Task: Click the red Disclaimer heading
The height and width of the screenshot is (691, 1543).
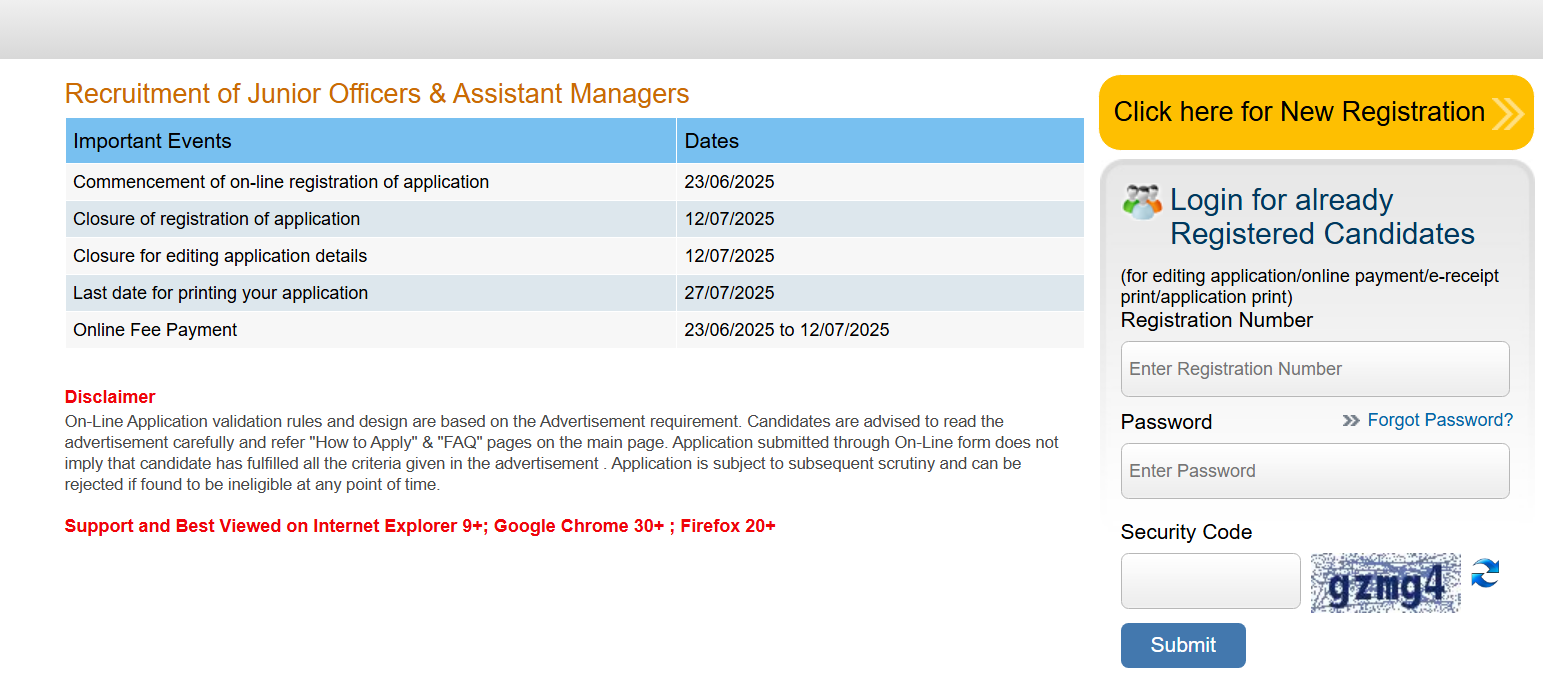Action: [110, 397]
